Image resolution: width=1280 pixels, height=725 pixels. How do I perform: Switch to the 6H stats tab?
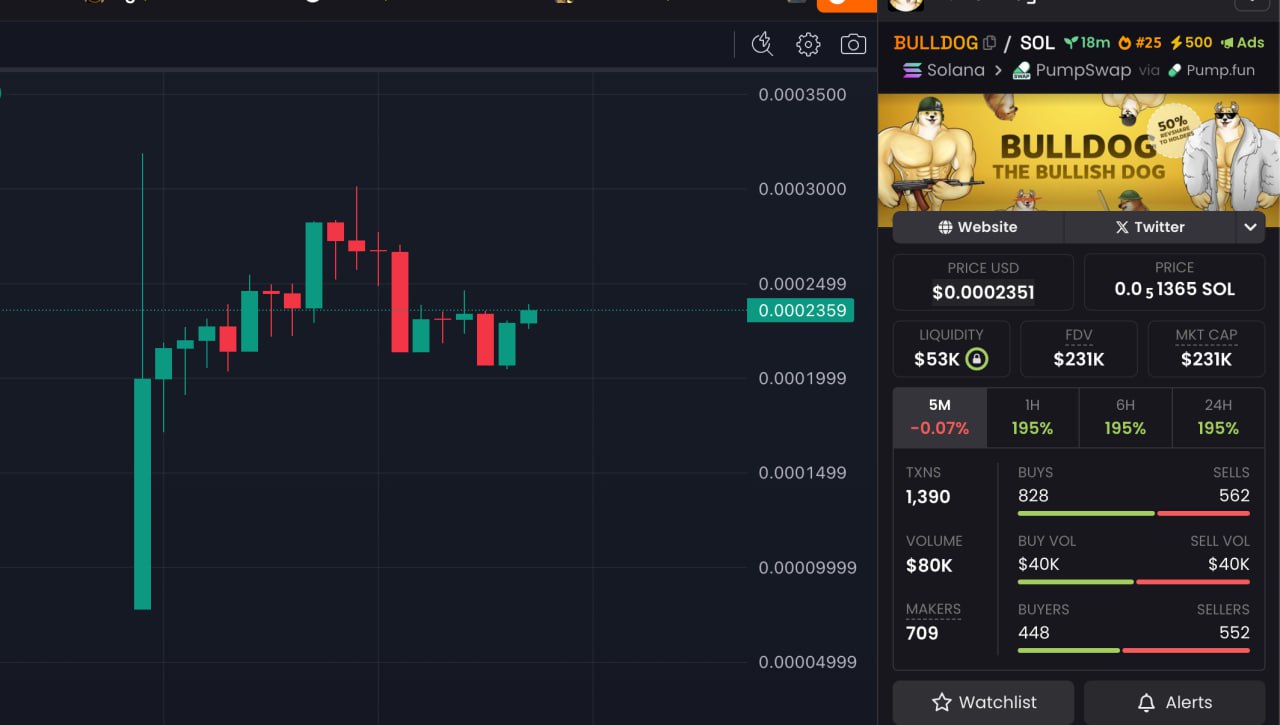click(x=1125, y=417)
